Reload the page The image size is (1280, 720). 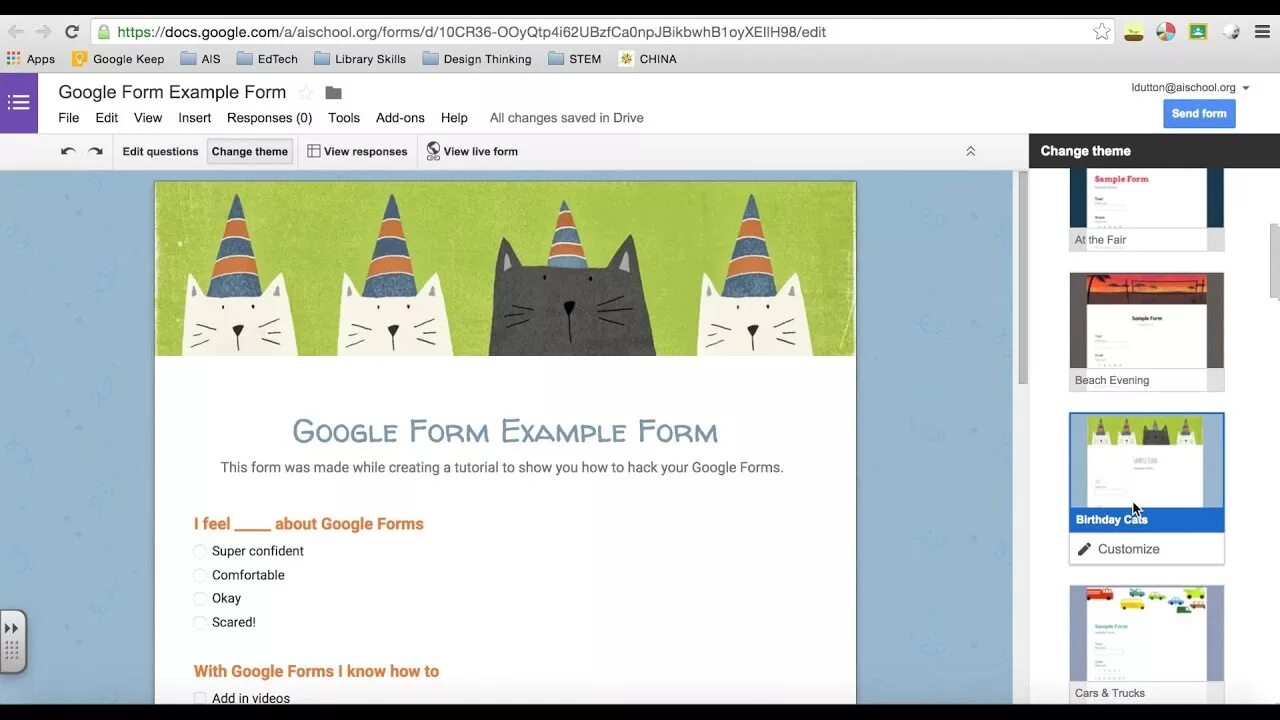pos(71,32)
